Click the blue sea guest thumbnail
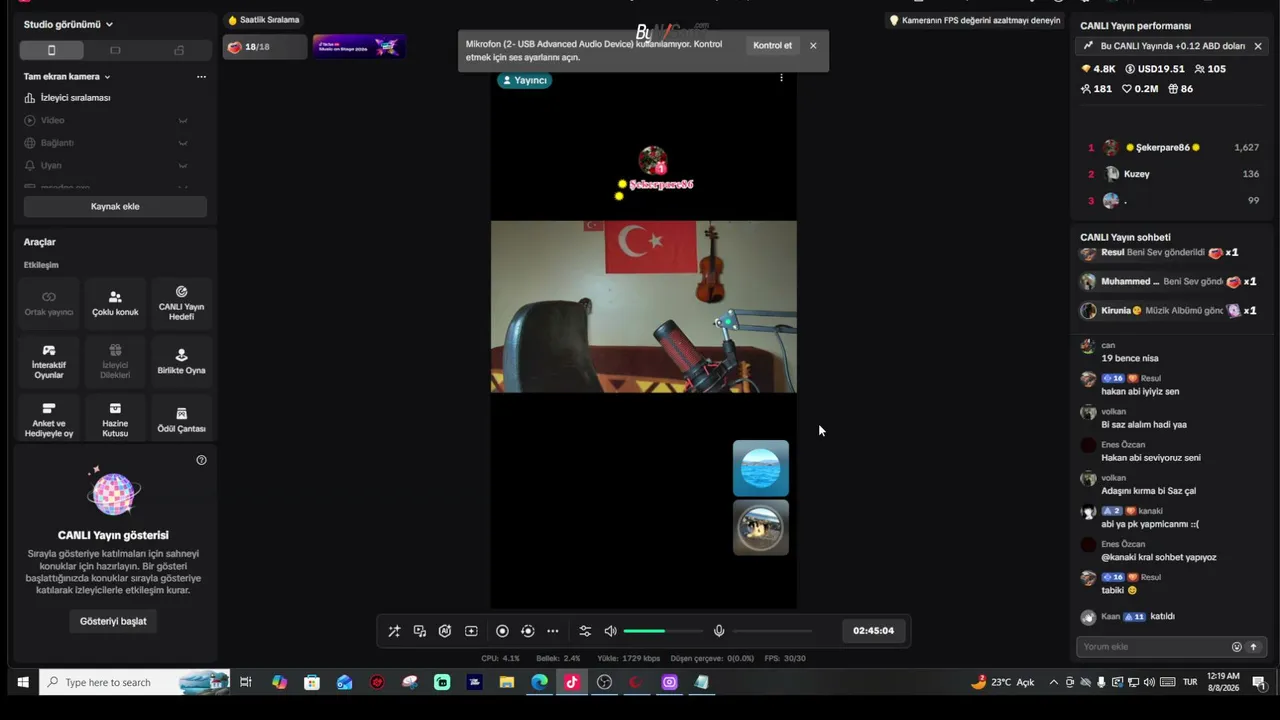 [761, 468]
